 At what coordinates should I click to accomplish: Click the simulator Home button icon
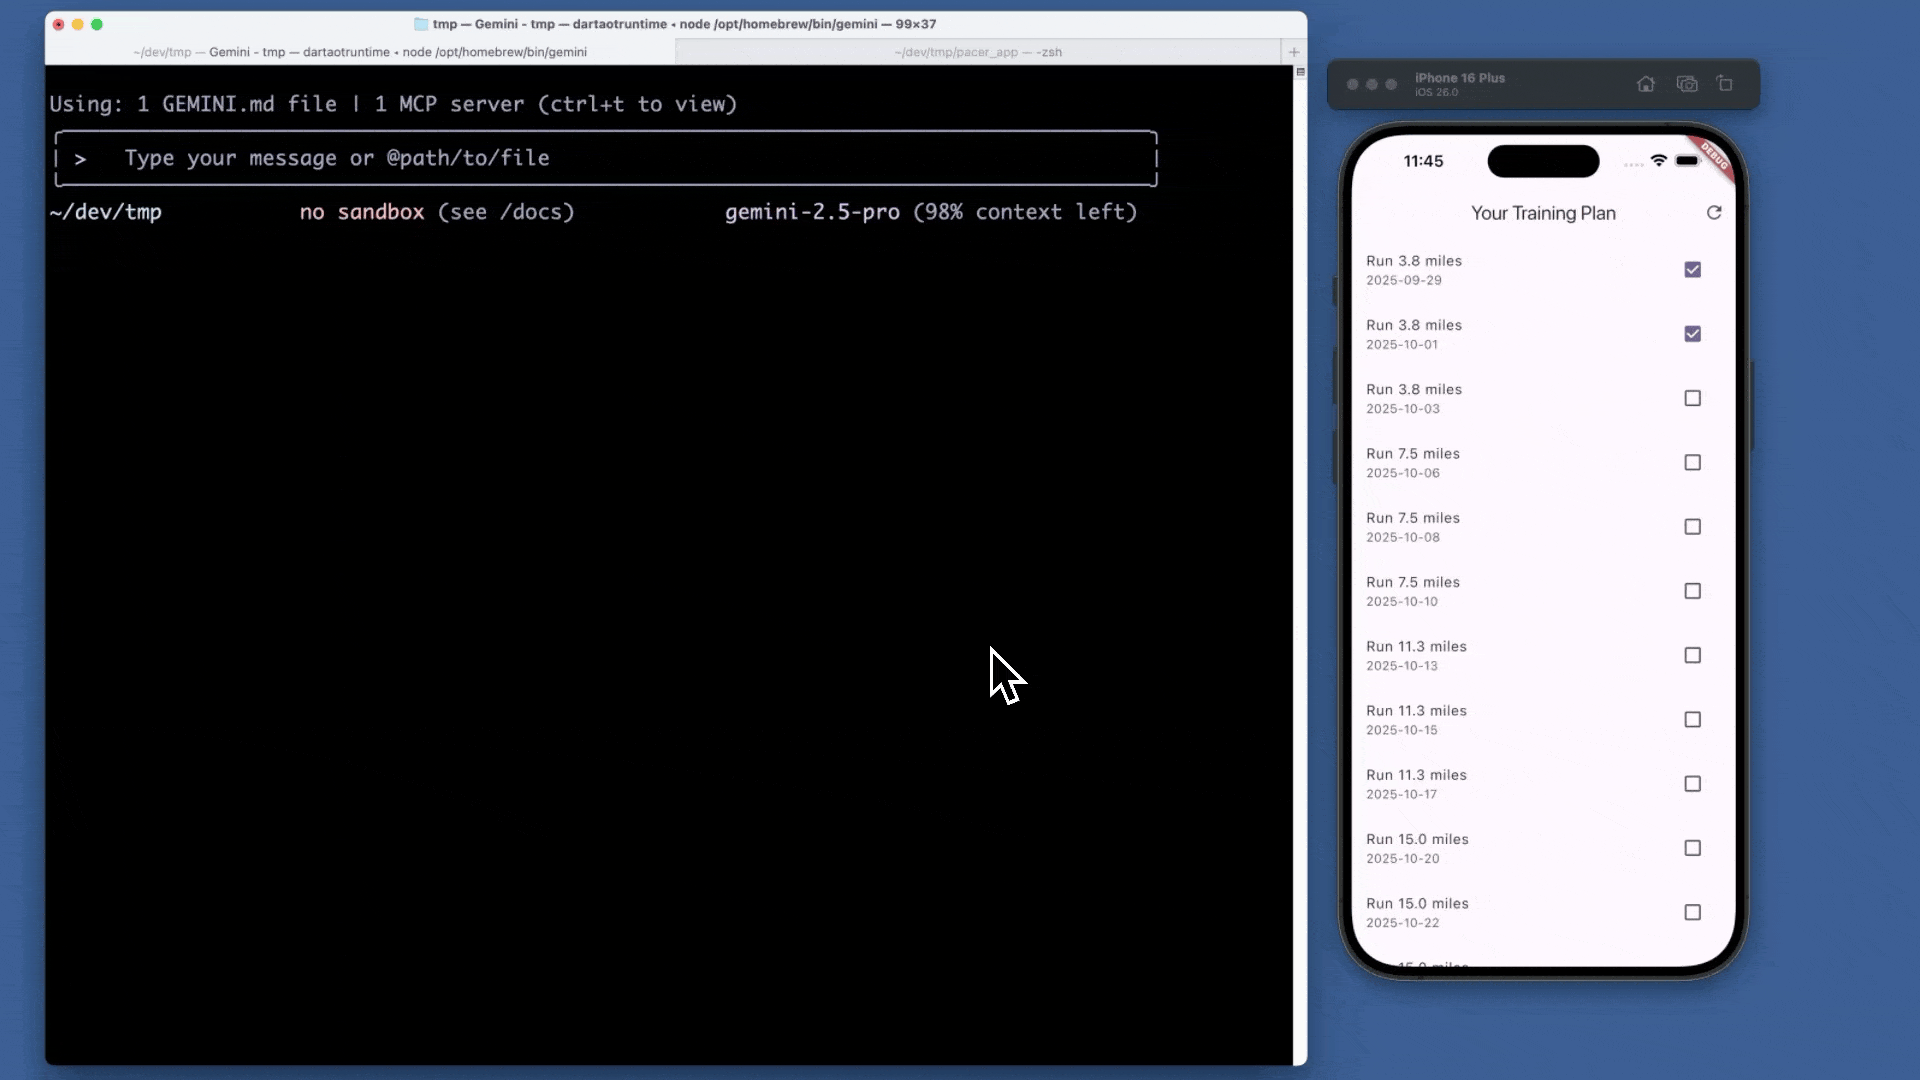point(1646,84)
